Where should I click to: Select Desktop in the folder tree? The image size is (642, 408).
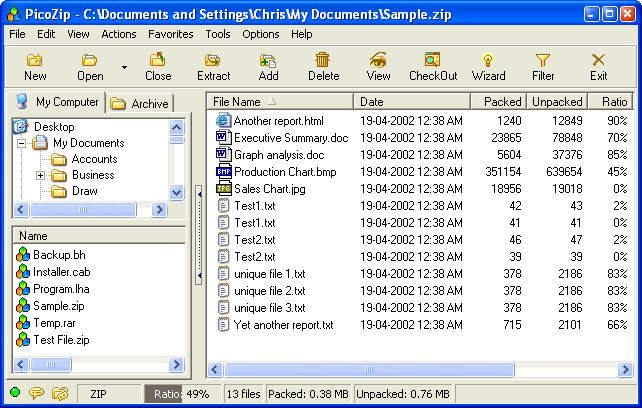[x=54, y=127]
